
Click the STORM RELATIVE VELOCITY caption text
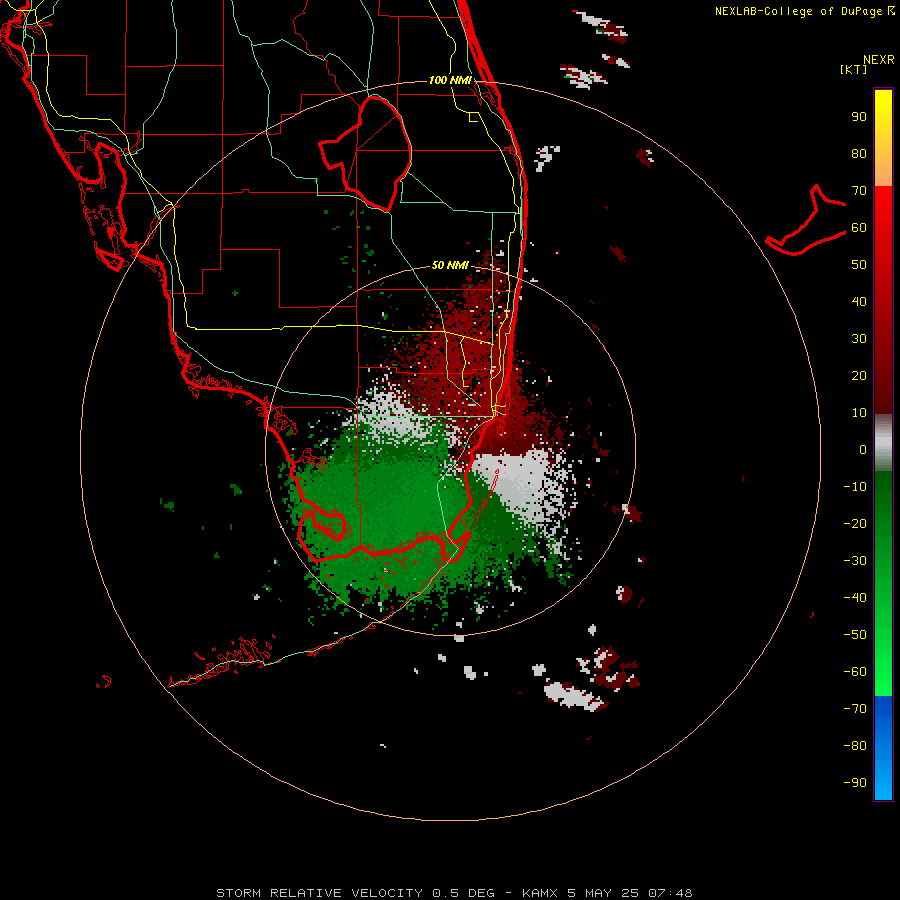(319, 893)
